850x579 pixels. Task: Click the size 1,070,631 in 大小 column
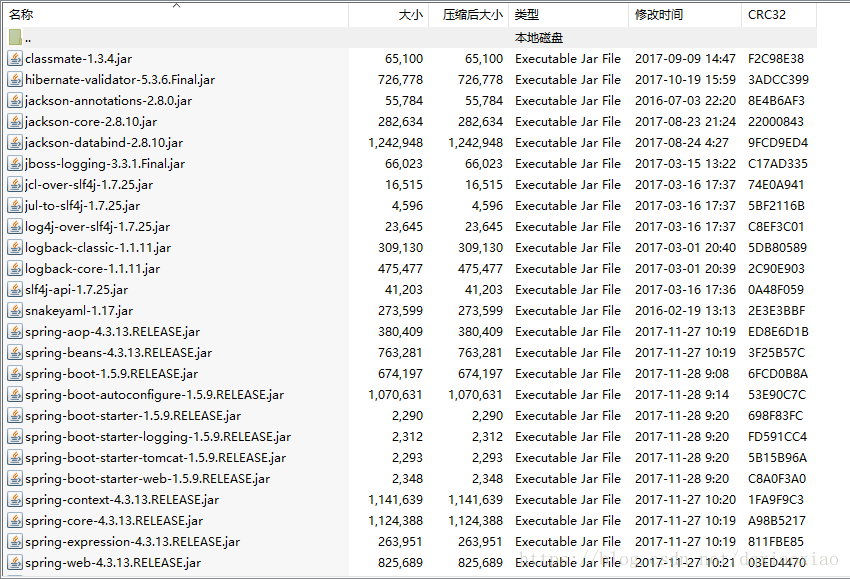(x=396, y=395)
